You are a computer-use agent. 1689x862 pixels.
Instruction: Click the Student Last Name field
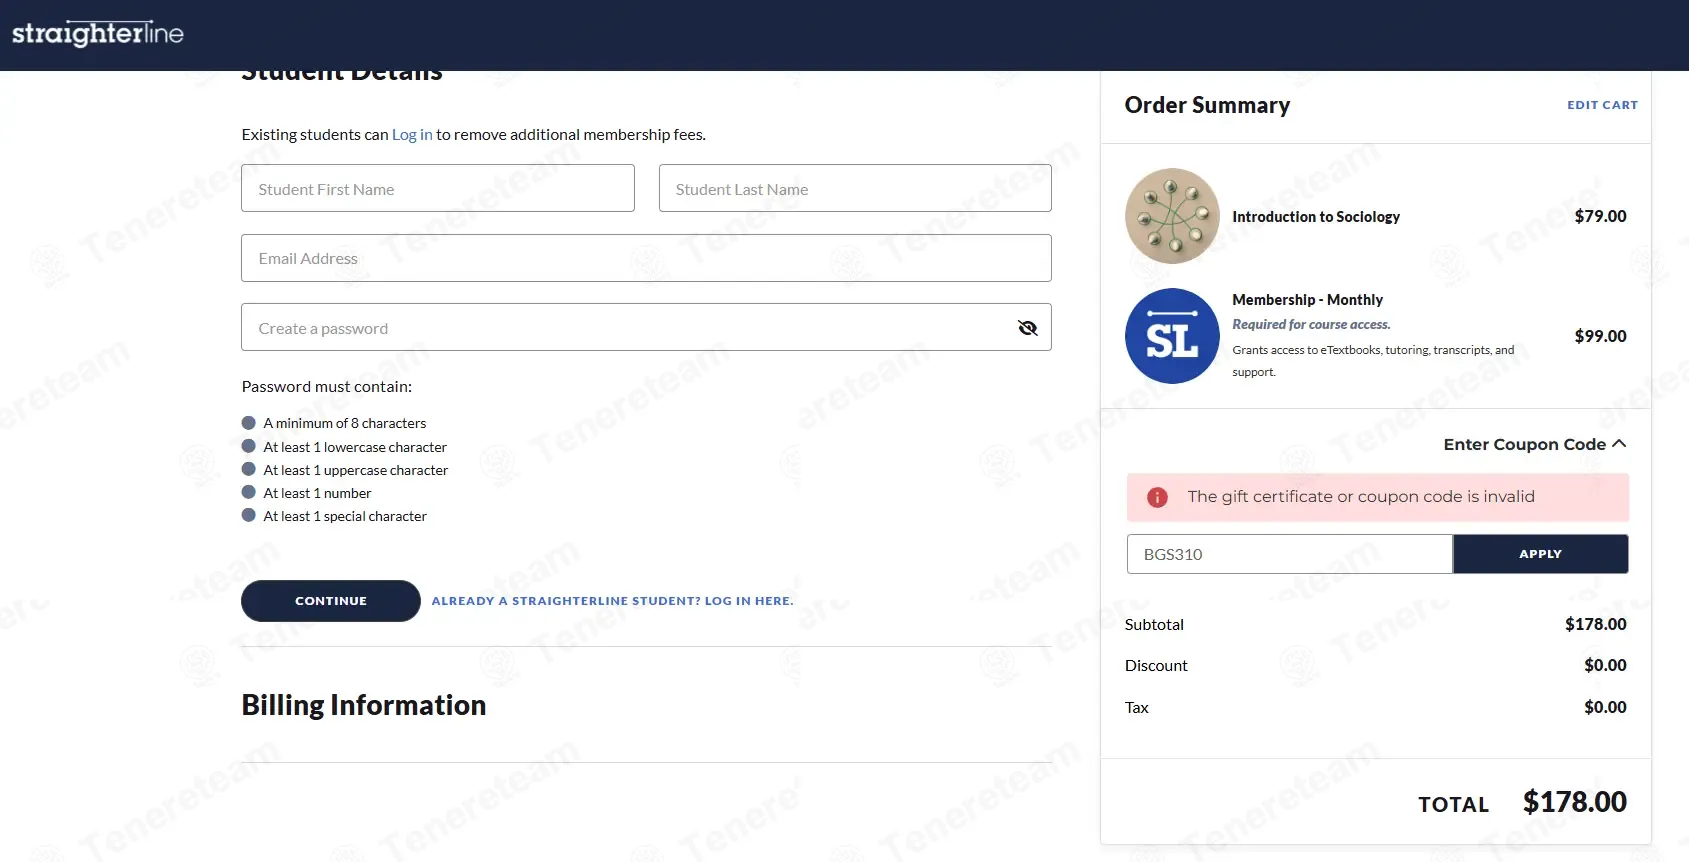855,188
